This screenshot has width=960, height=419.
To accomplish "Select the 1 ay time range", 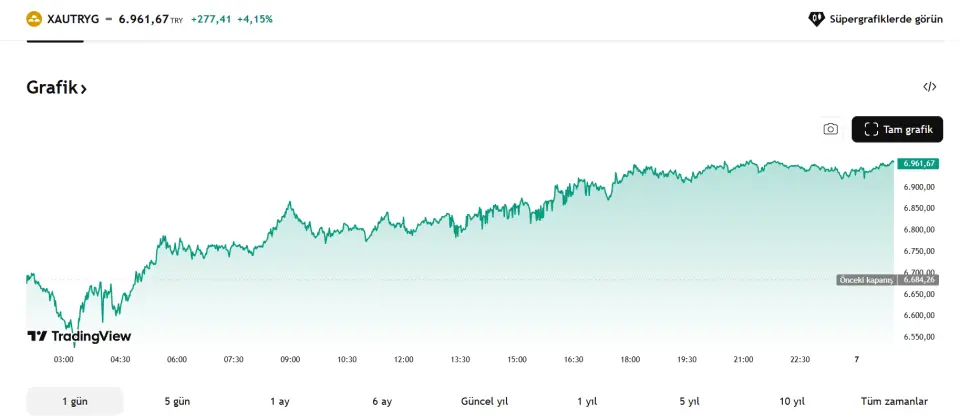I will tap(280, 401).
